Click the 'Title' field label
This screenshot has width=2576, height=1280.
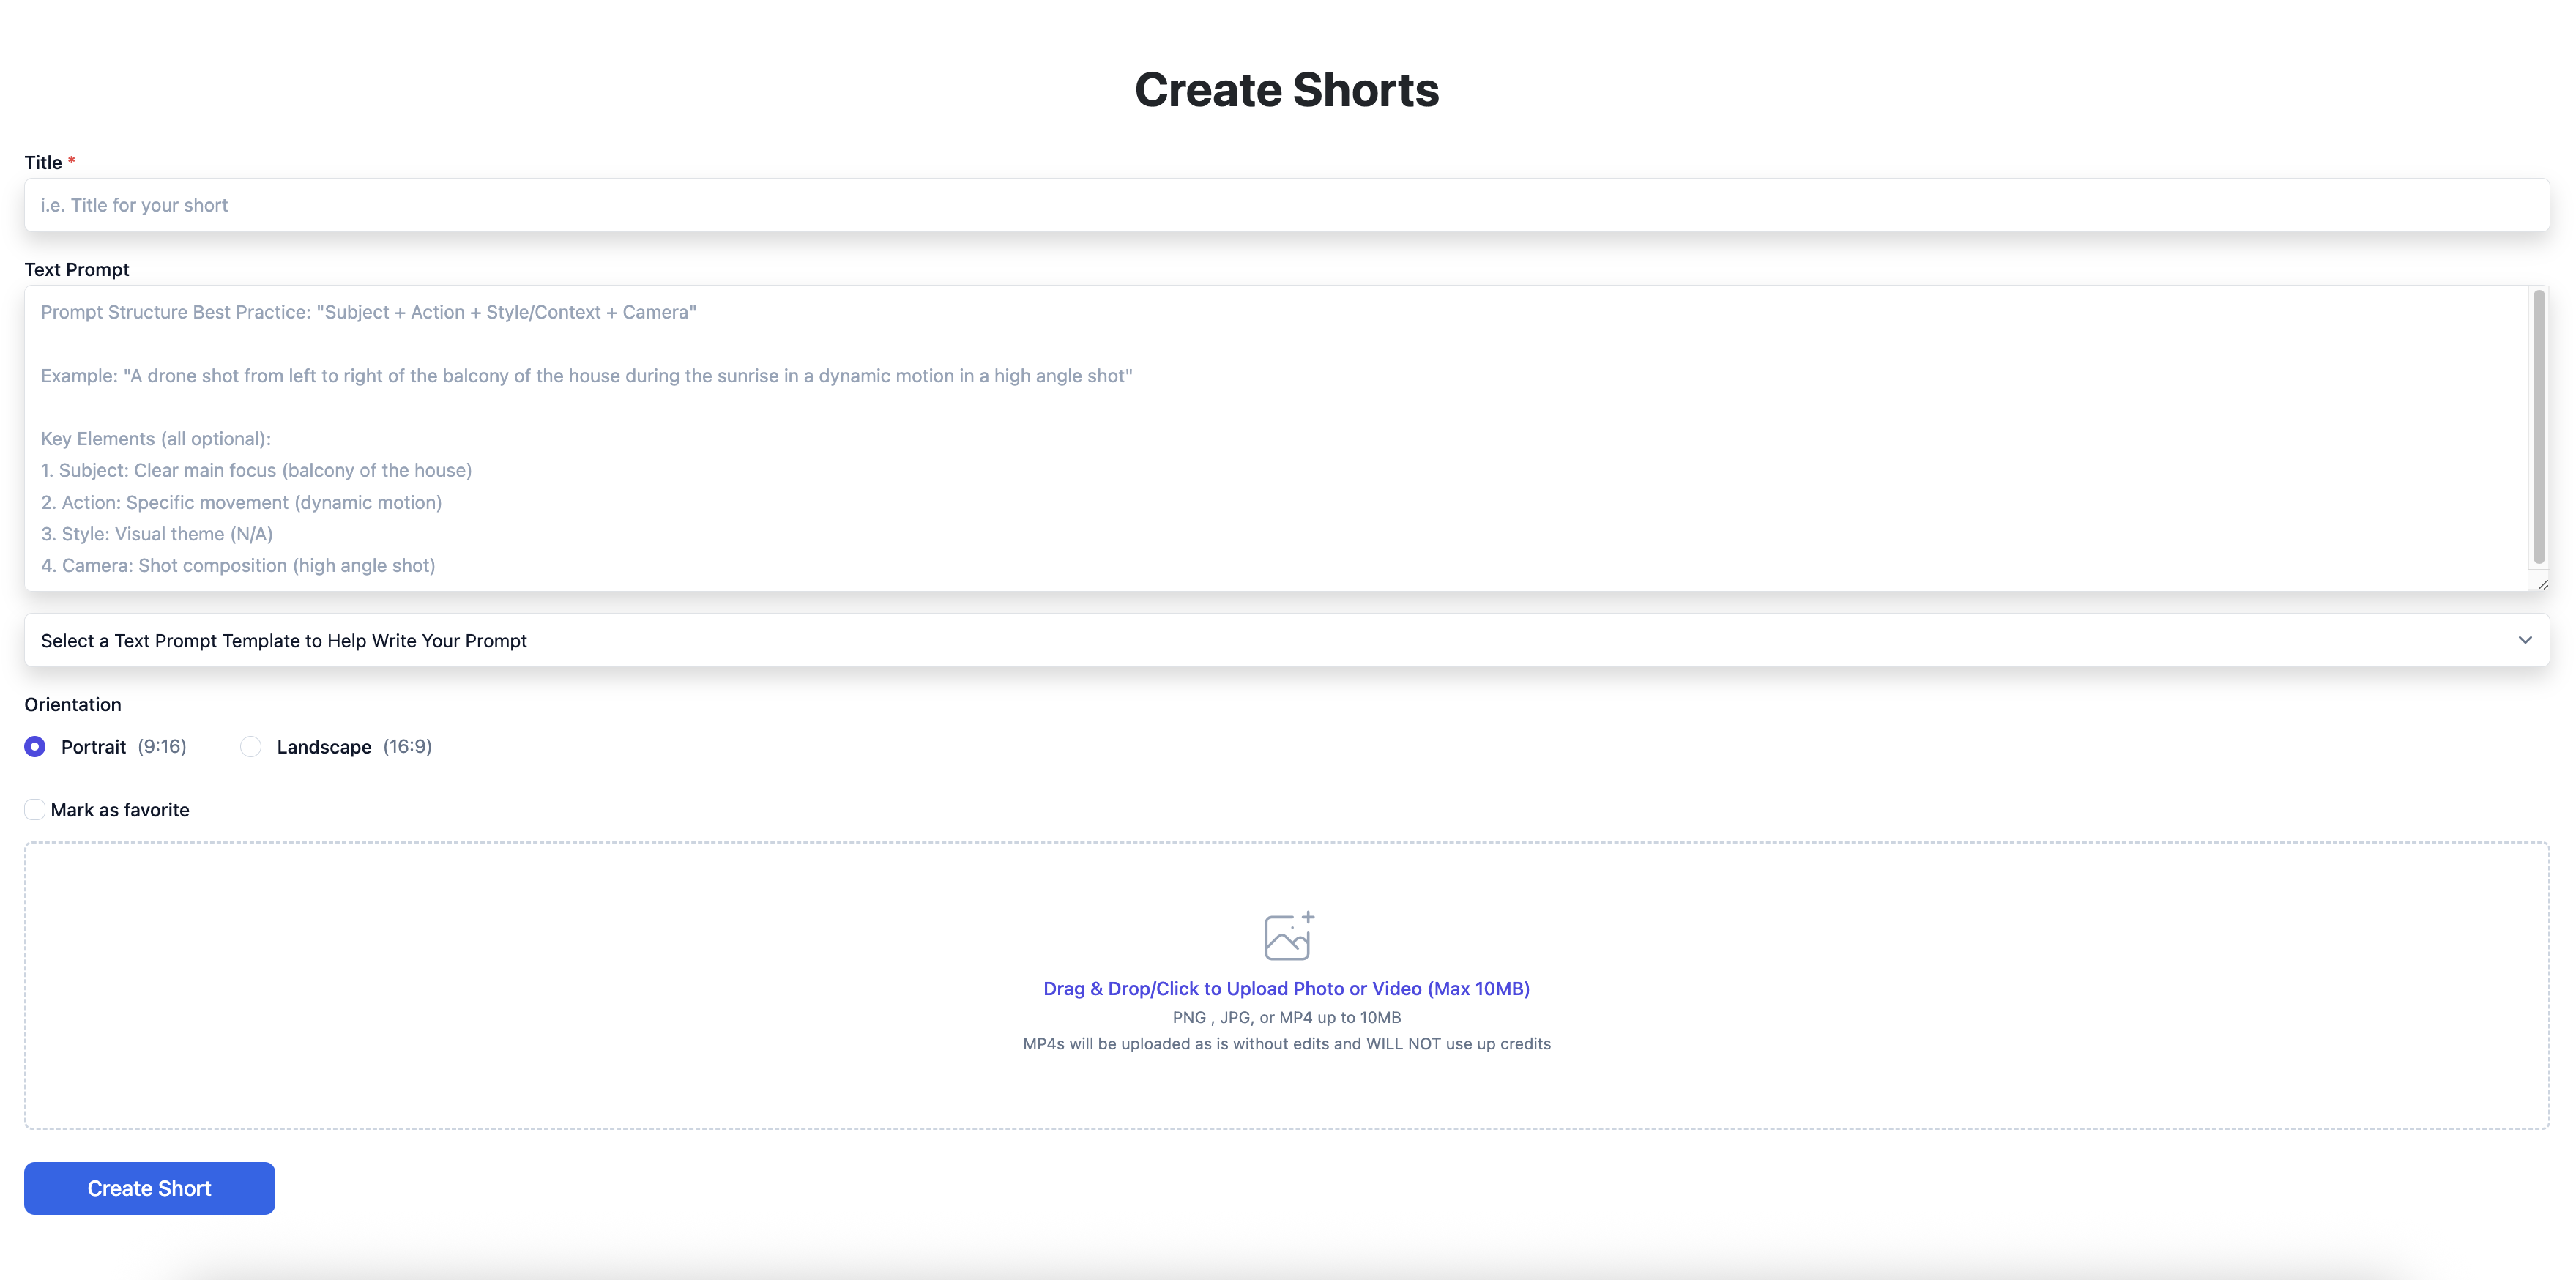point(43,162)
